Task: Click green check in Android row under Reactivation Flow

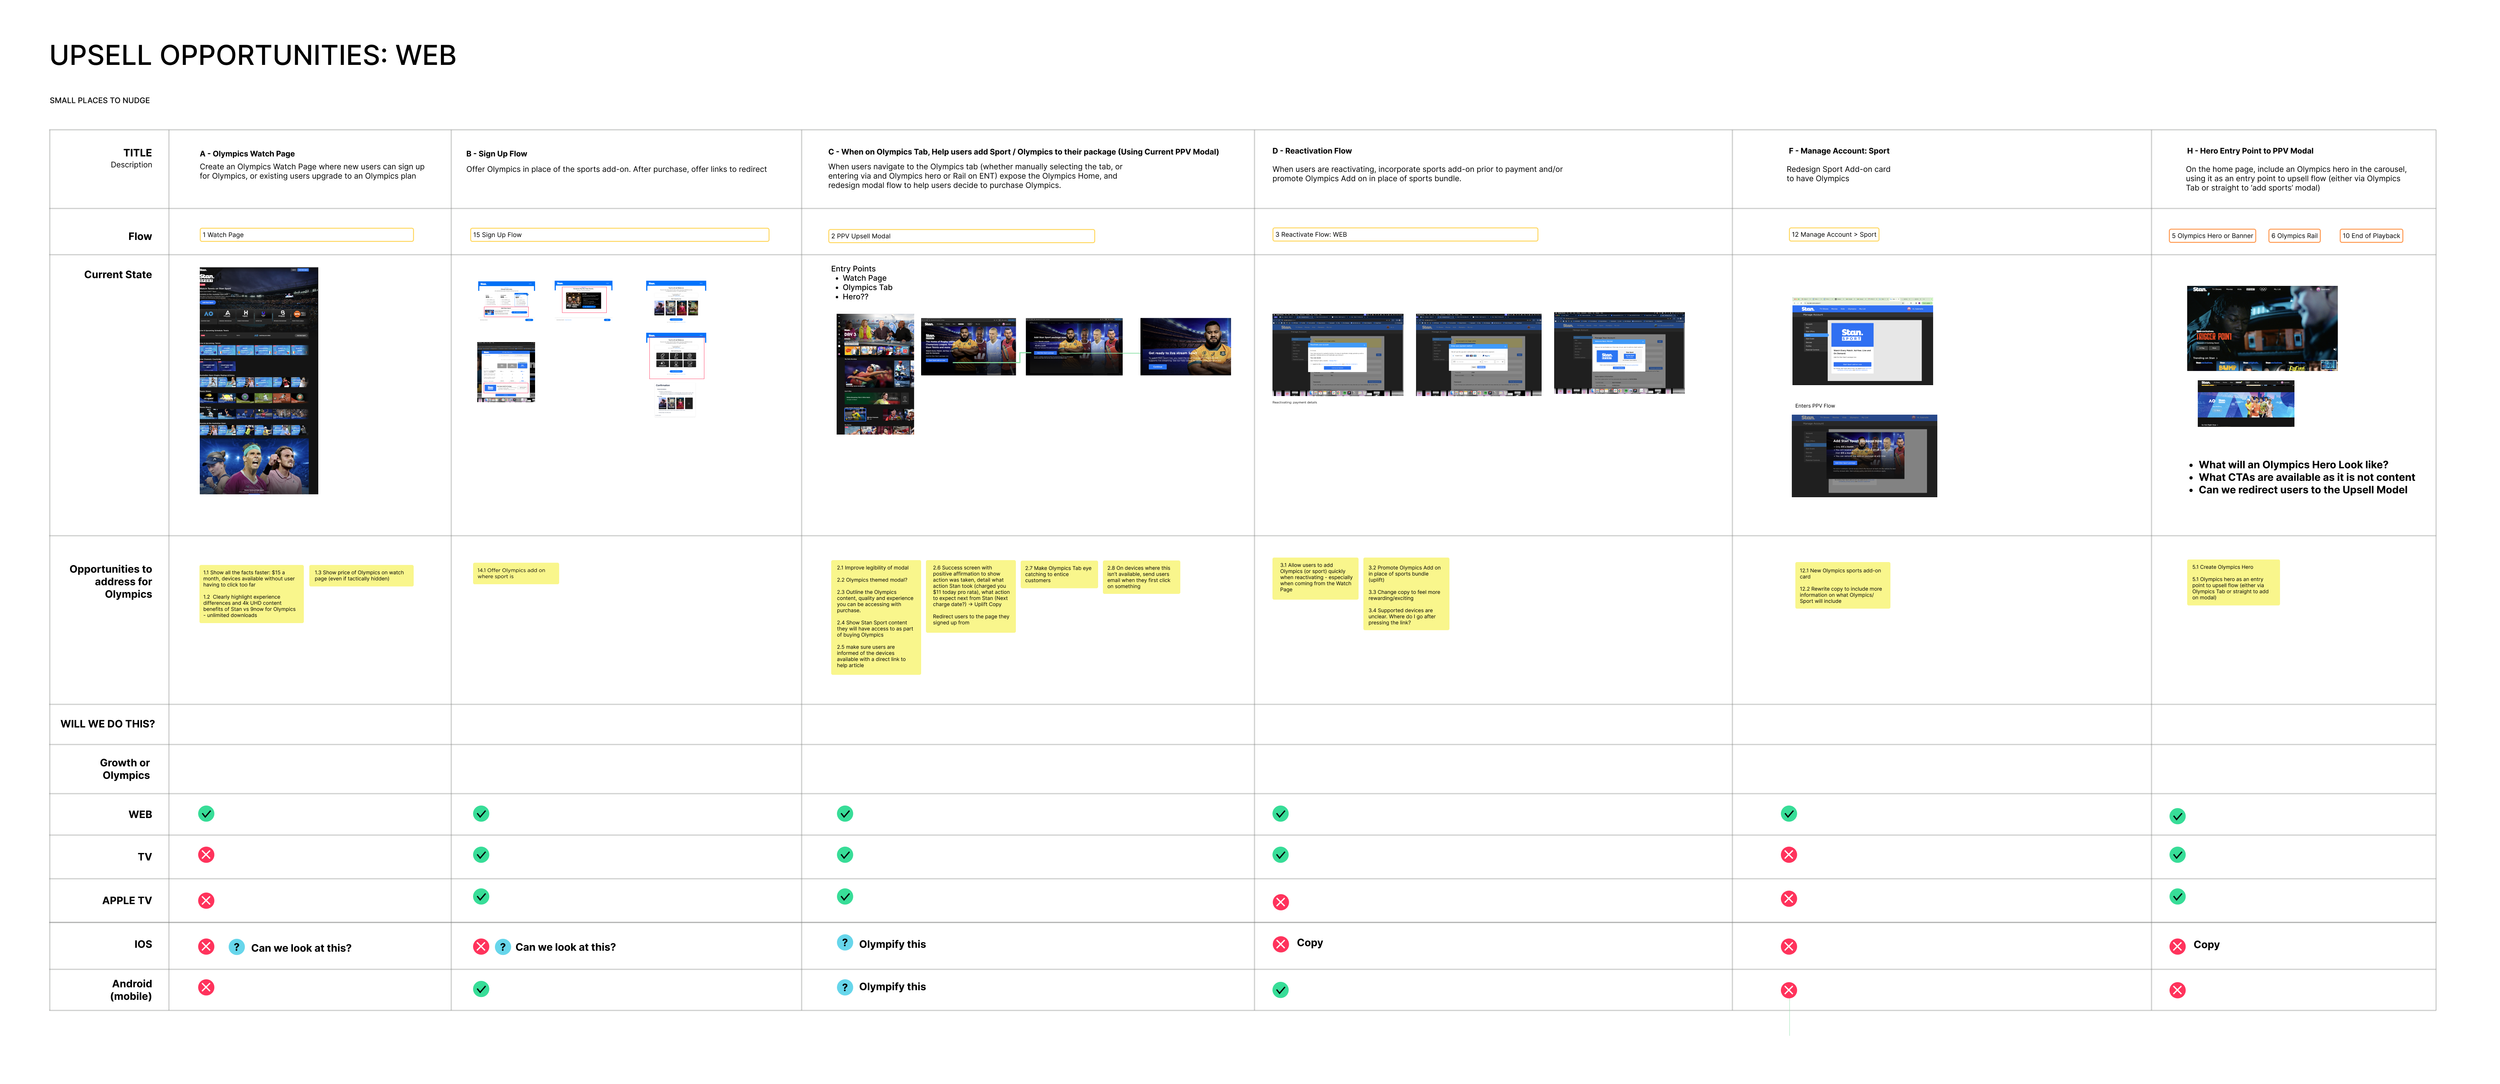Action: coord(1280,990)
